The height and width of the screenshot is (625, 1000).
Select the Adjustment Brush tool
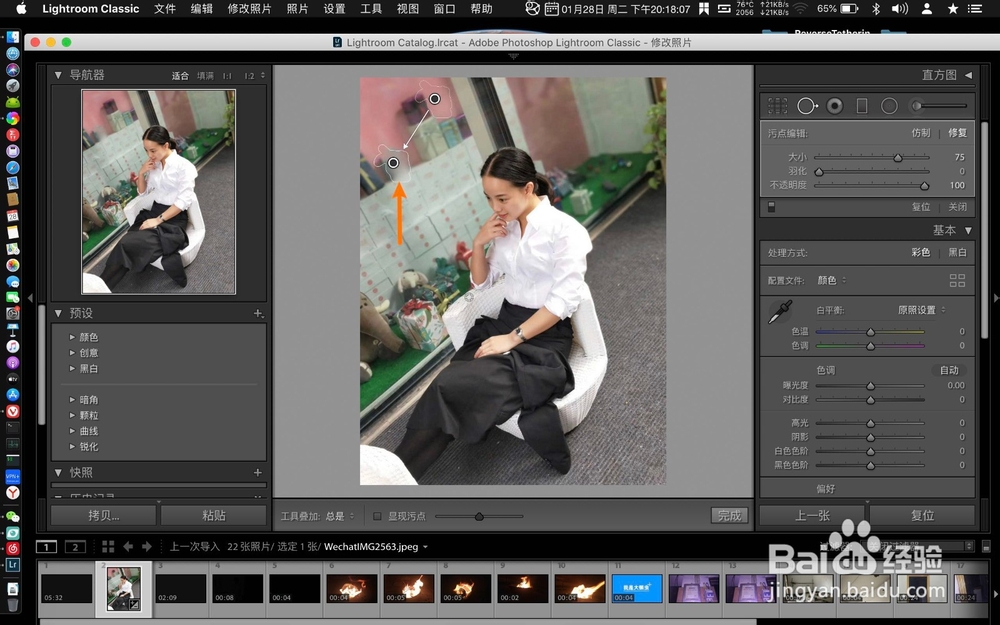(917, 105)
